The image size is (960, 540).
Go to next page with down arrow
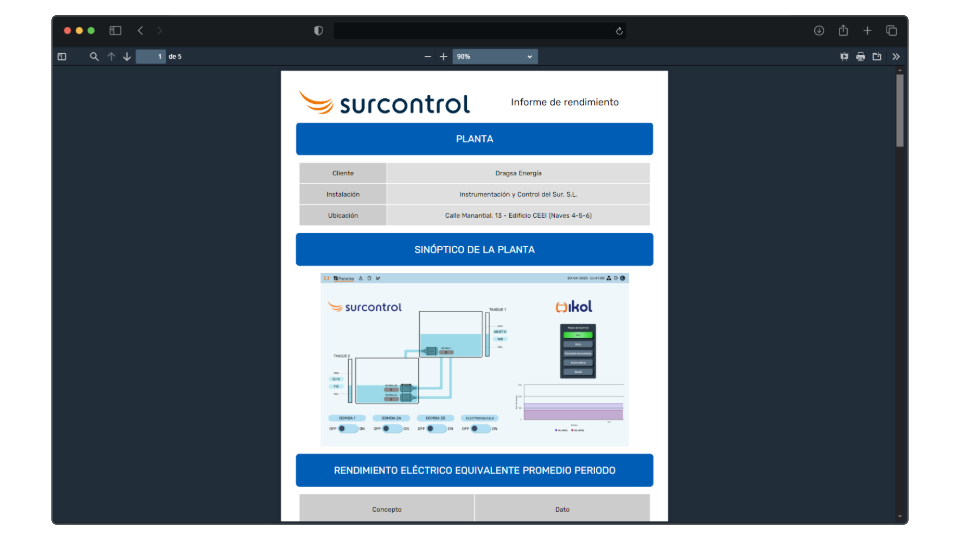pyautogui.click(x=127, y=57)
